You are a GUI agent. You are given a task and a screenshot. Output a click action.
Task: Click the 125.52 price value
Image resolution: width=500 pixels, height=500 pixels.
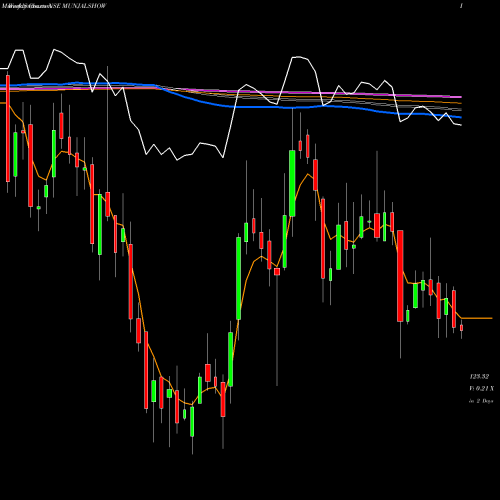[479, 377]
